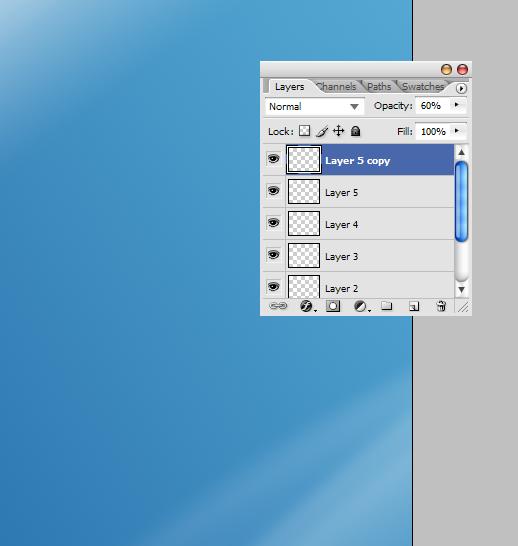Click the Opacity 60% field
Viewport: 518px width, 546px height.
pyautogui.click(x=433, y=106)
